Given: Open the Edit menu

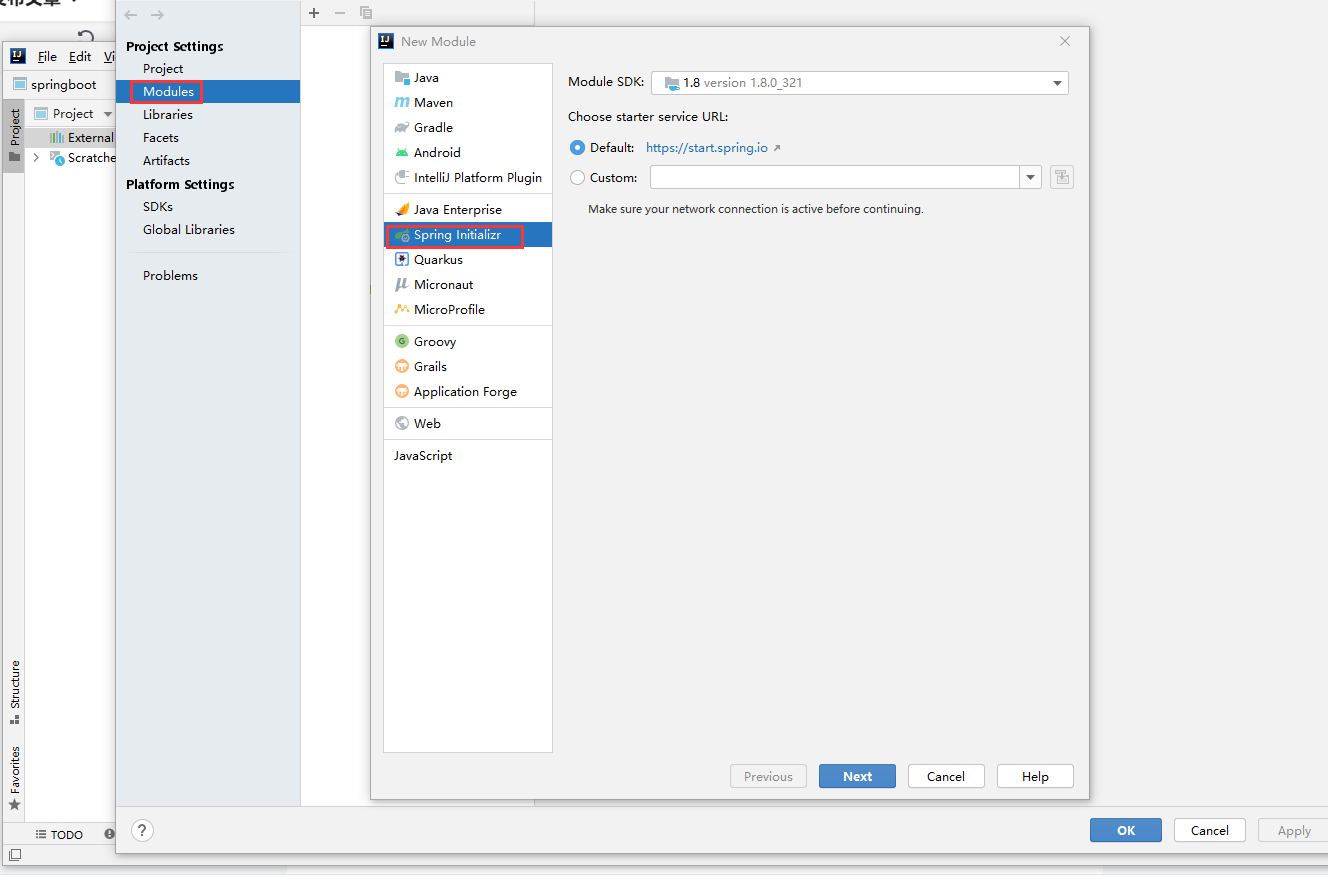Looking at the screenshot, I should coord(80,57).
